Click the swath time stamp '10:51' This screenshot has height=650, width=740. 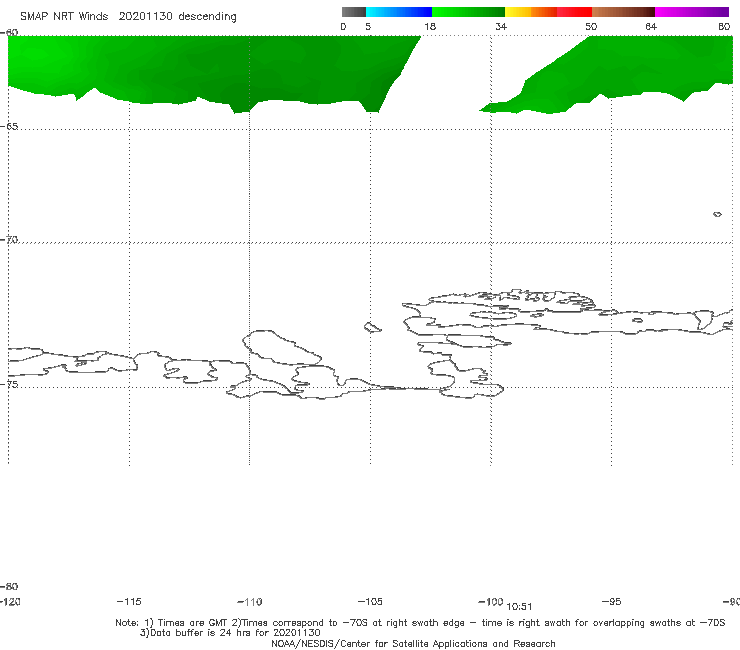(519, 607)
